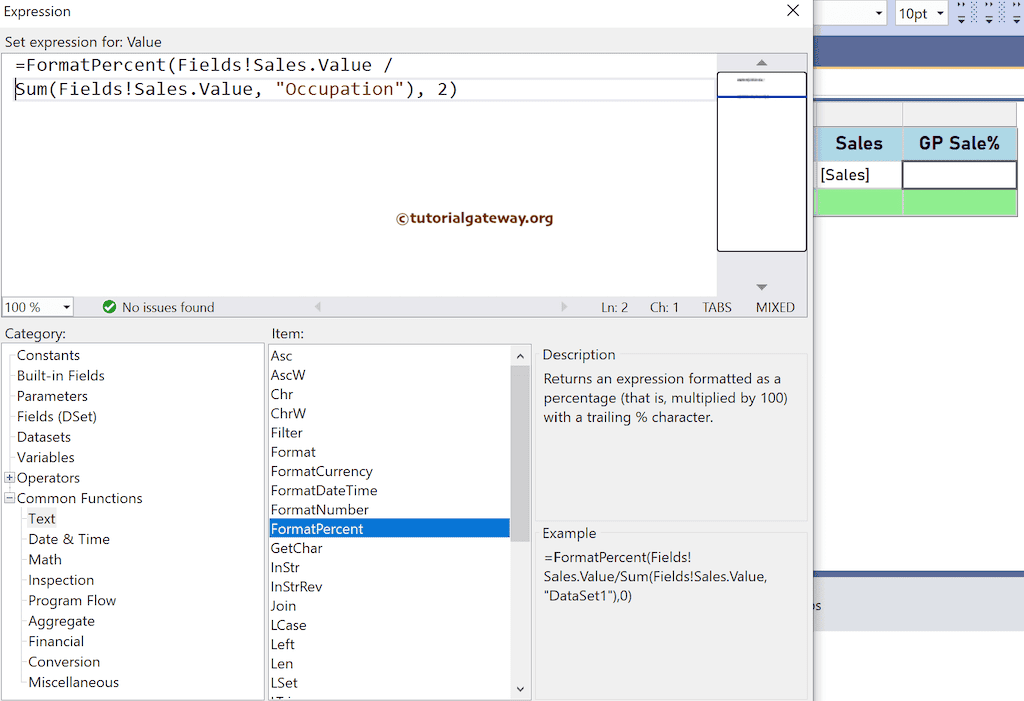
Task: Click the MIXED line ending indicator
Action: (775, 307)
